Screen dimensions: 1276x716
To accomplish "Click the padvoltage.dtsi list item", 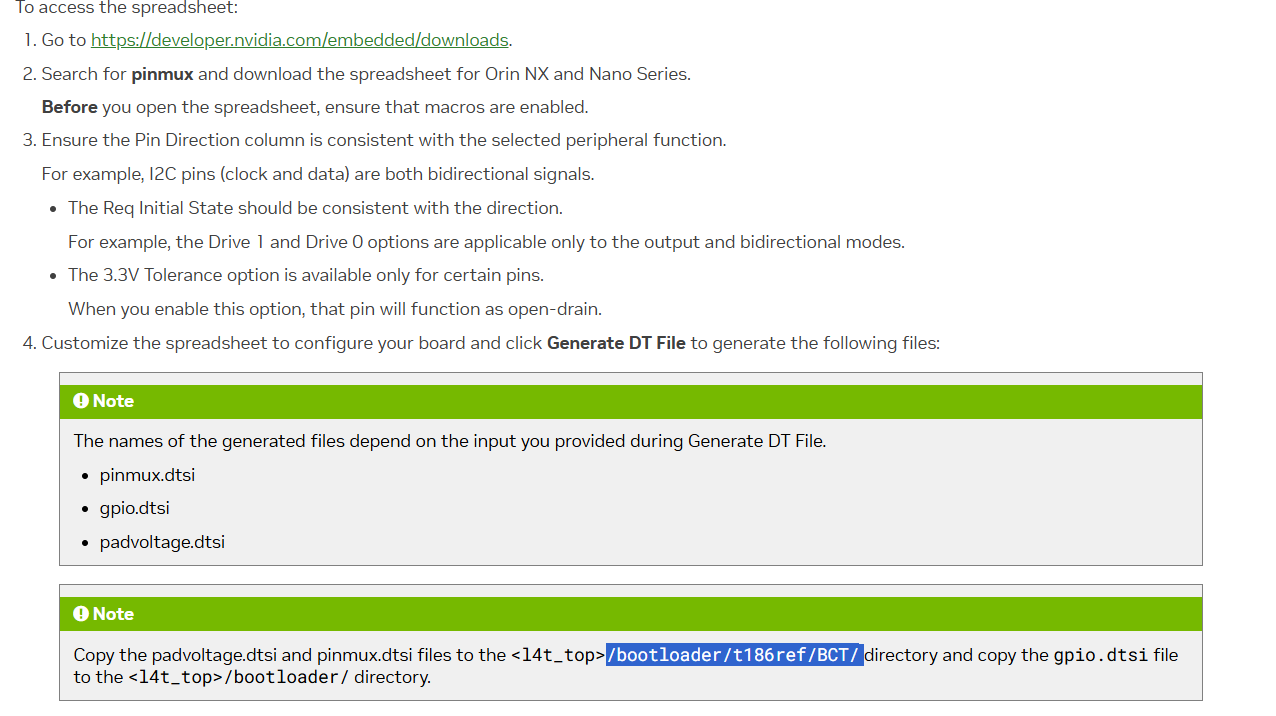I will point(162,542).
